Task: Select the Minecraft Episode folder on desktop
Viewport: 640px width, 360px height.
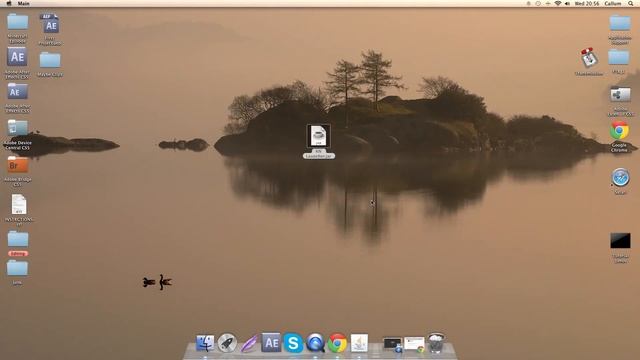Action: 18,22
